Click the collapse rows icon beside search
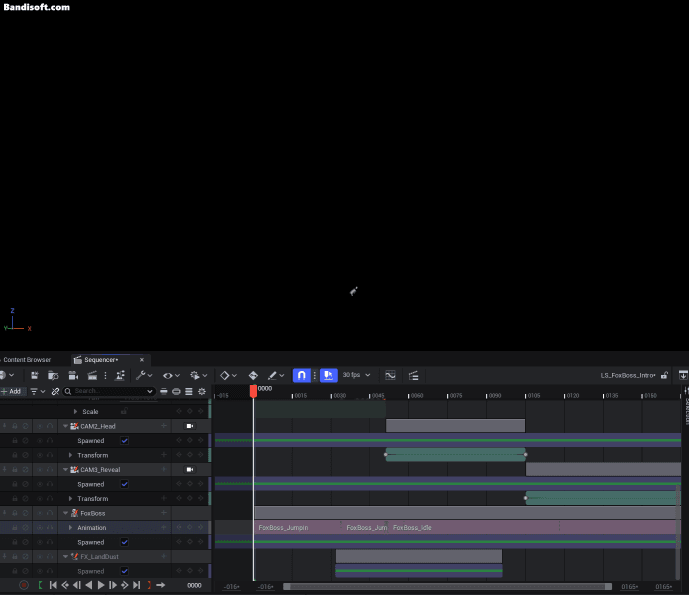 tap(163, 391)
